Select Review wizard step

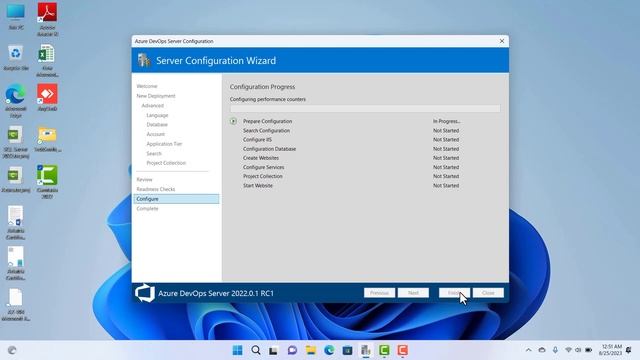[x=144, y=180]
